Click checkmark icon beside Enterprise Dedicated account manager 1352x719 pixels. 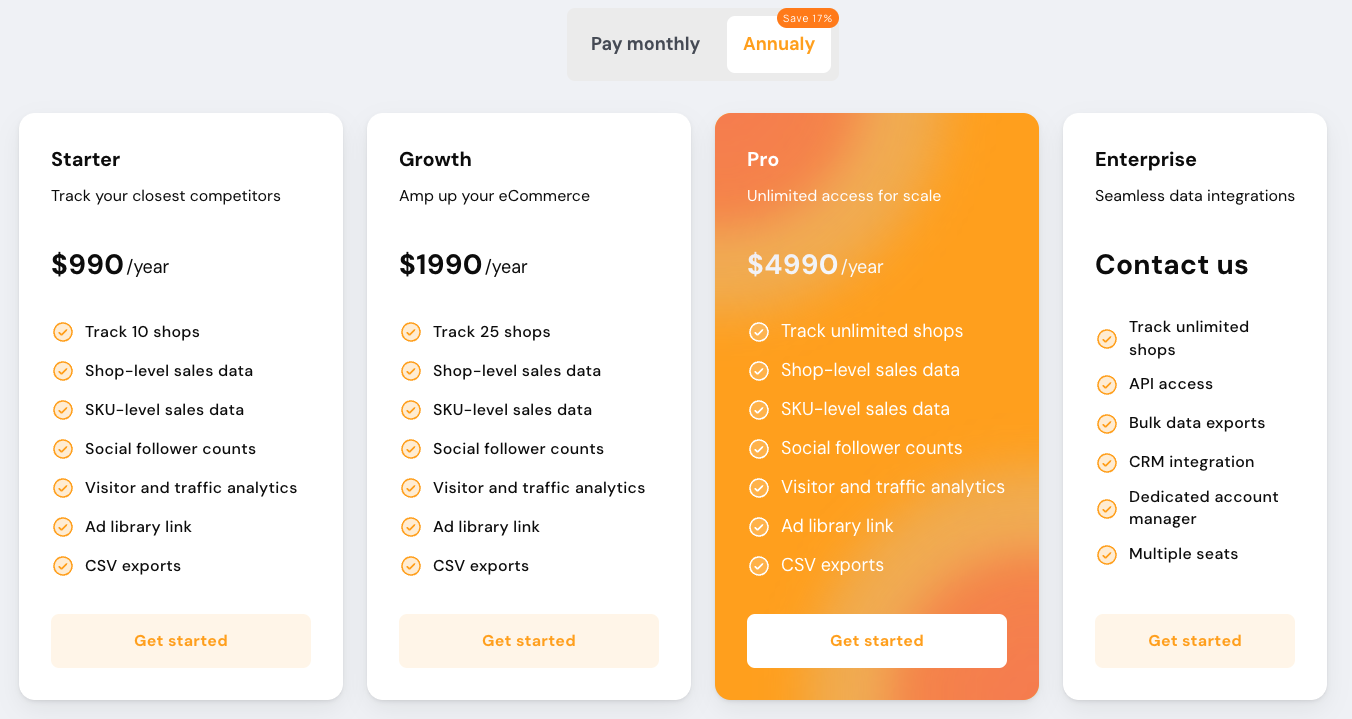point(1107,508)
